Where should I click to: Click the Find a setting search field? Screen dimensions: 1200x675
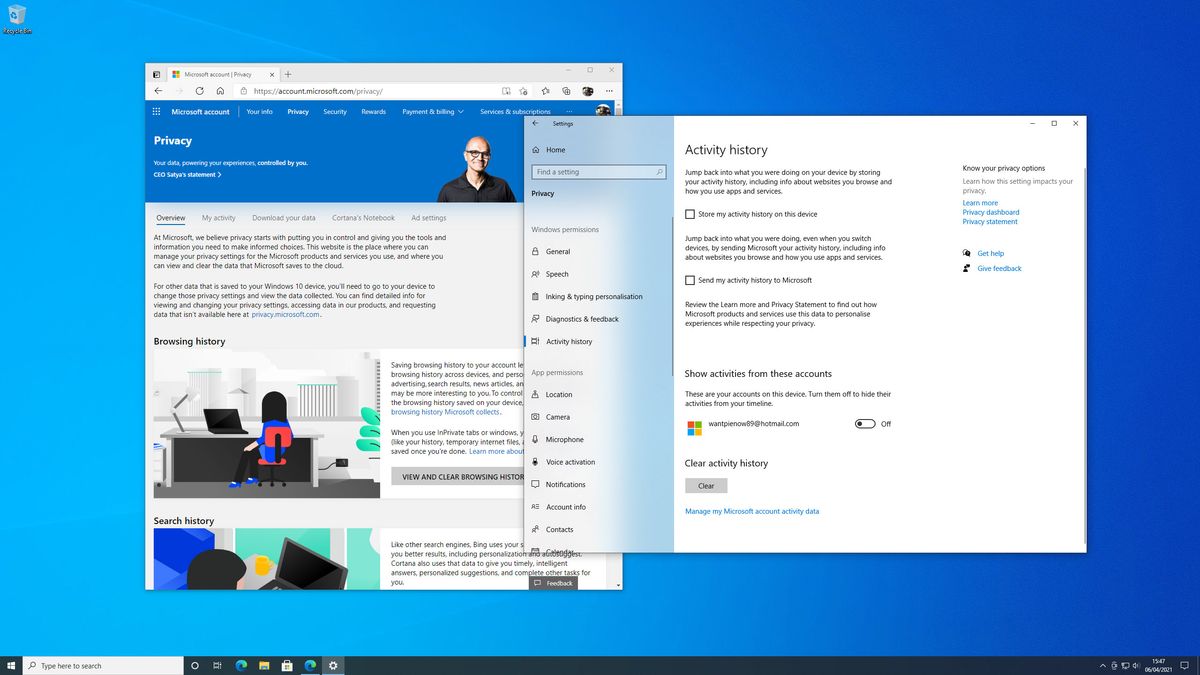point(598,171)
